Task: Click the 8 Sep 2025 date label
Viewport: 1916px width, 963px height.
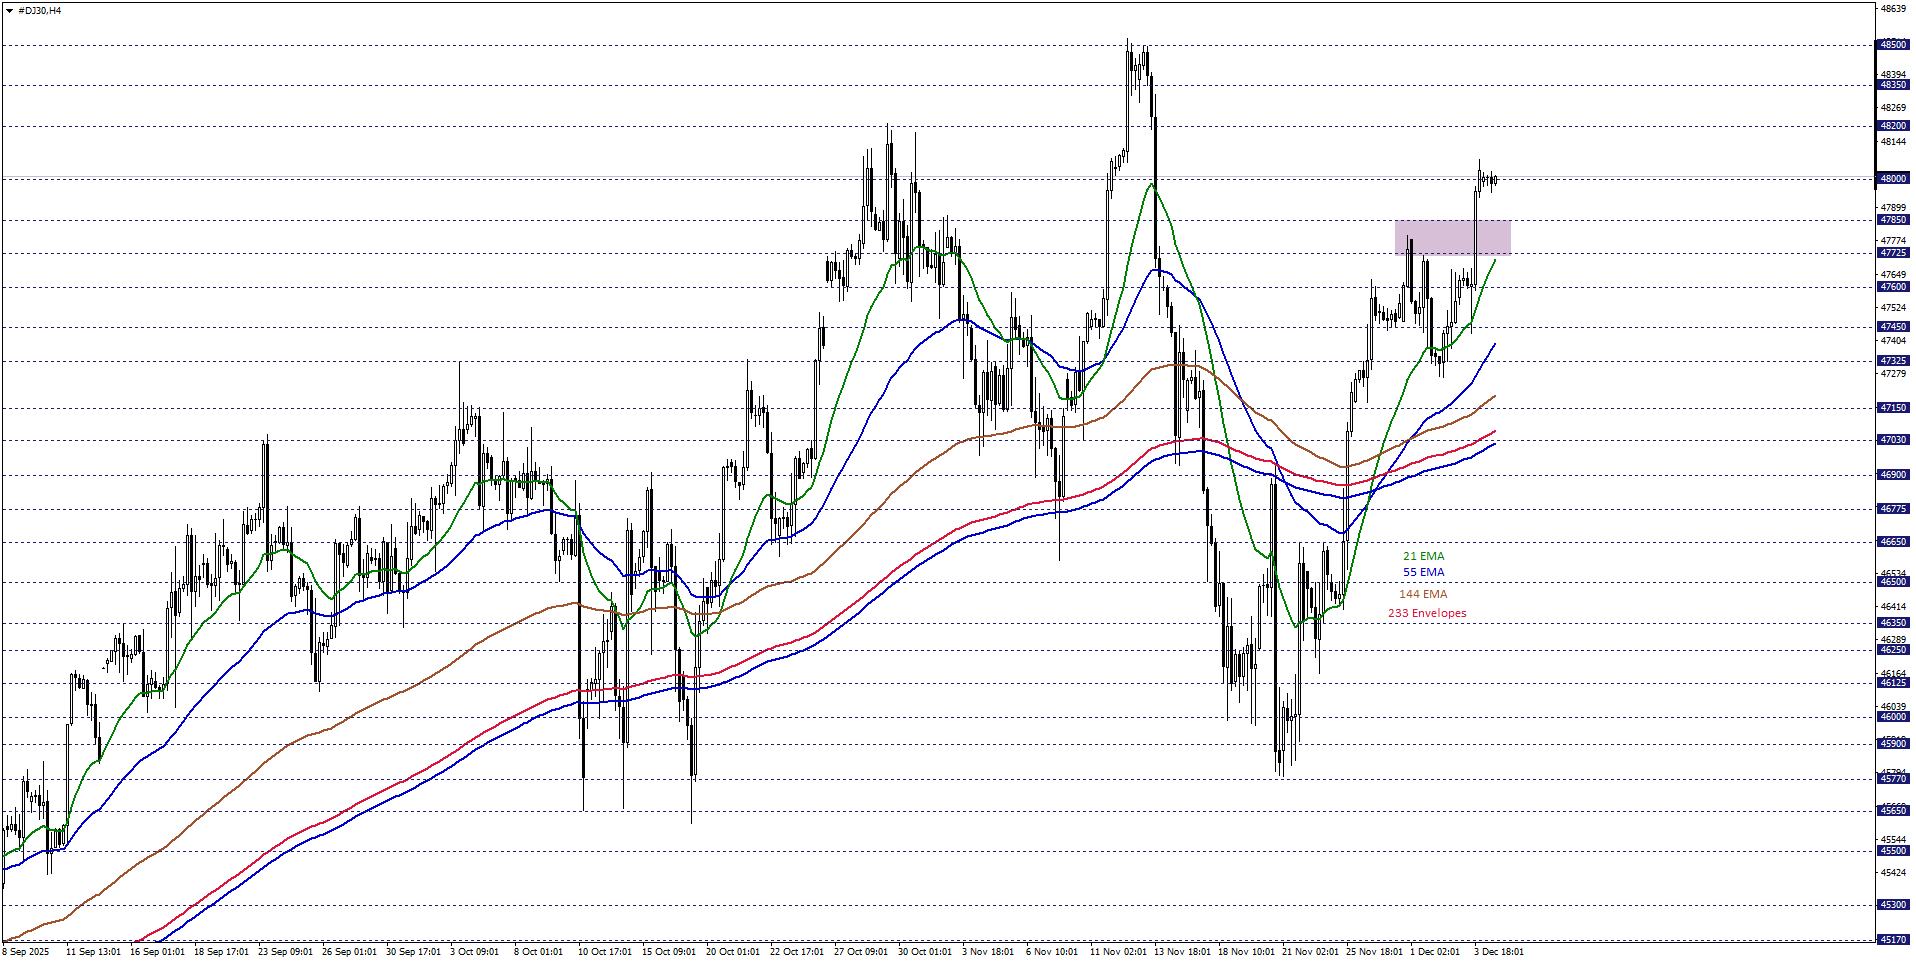Action: [27, 952]
